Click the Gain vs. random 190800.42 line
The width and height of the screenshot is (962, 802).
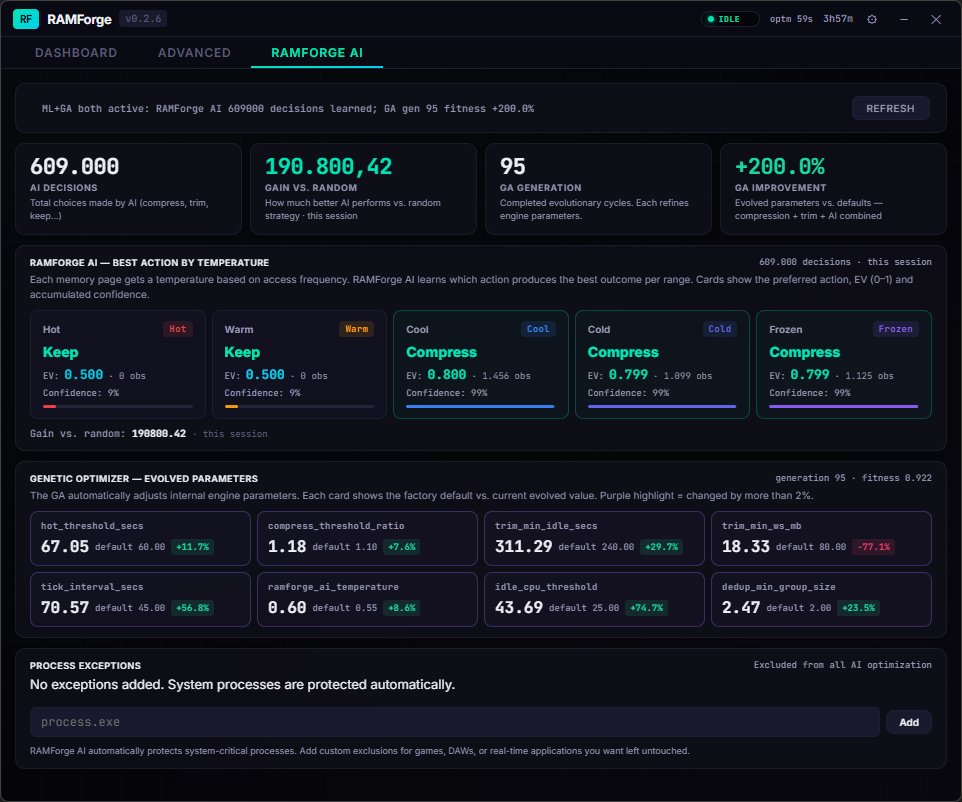coord(108,434)
